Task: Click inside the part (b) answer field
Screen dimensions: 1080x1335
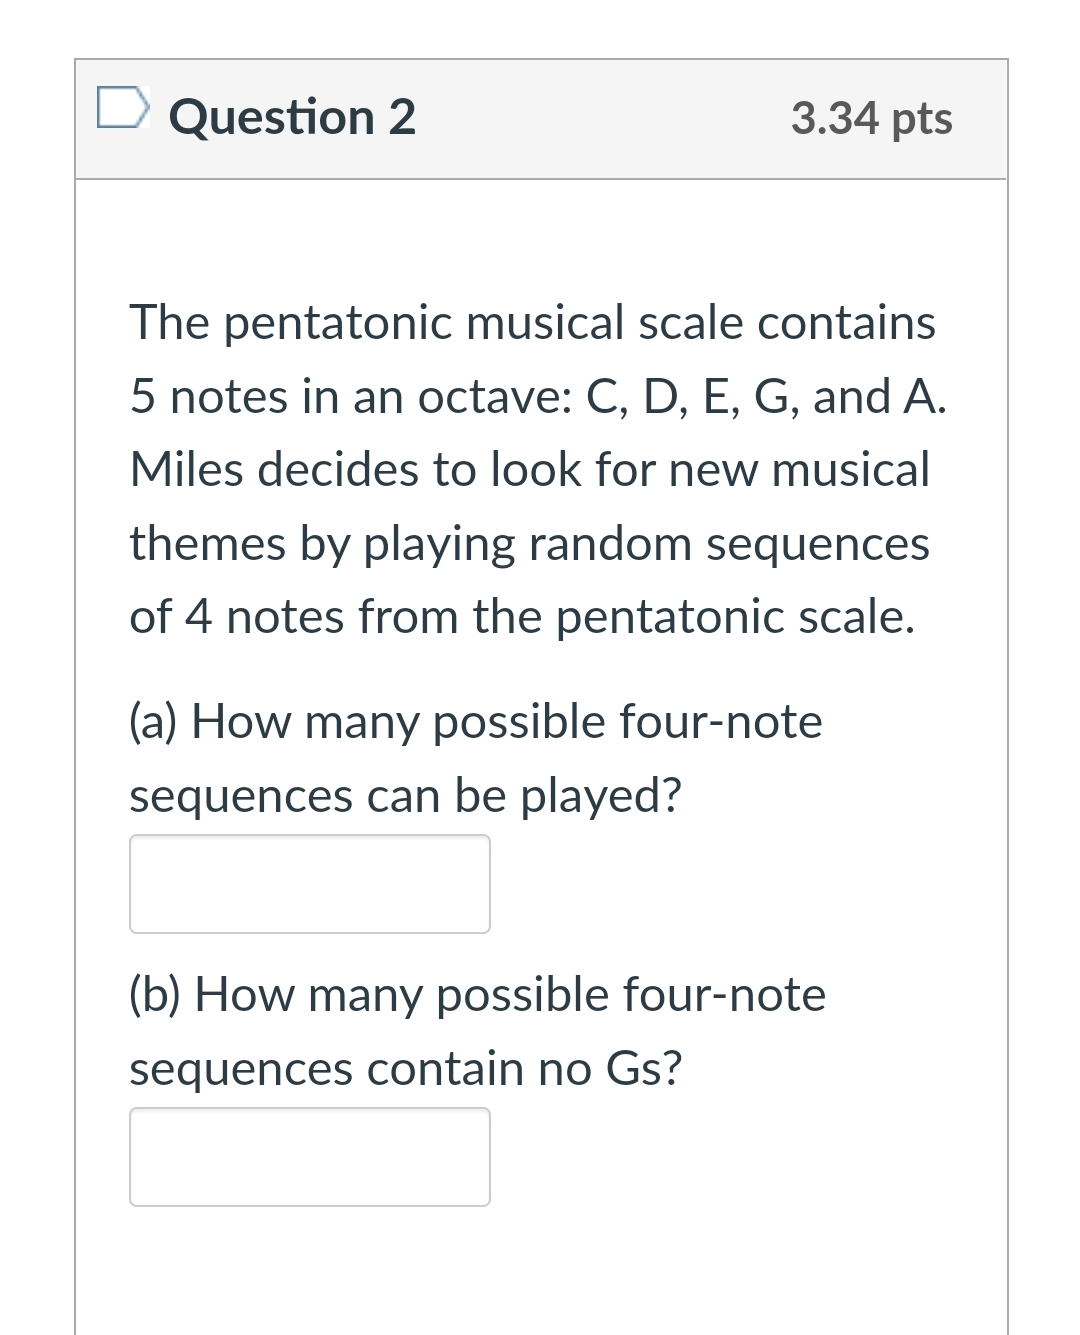Action: point(310,1157)
